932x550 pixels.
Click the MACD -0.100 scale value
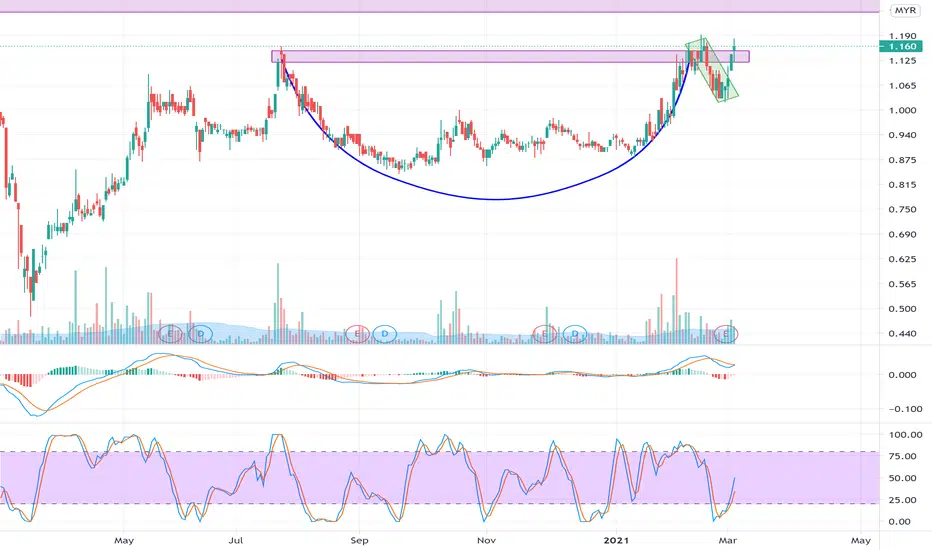click(905, 409)
